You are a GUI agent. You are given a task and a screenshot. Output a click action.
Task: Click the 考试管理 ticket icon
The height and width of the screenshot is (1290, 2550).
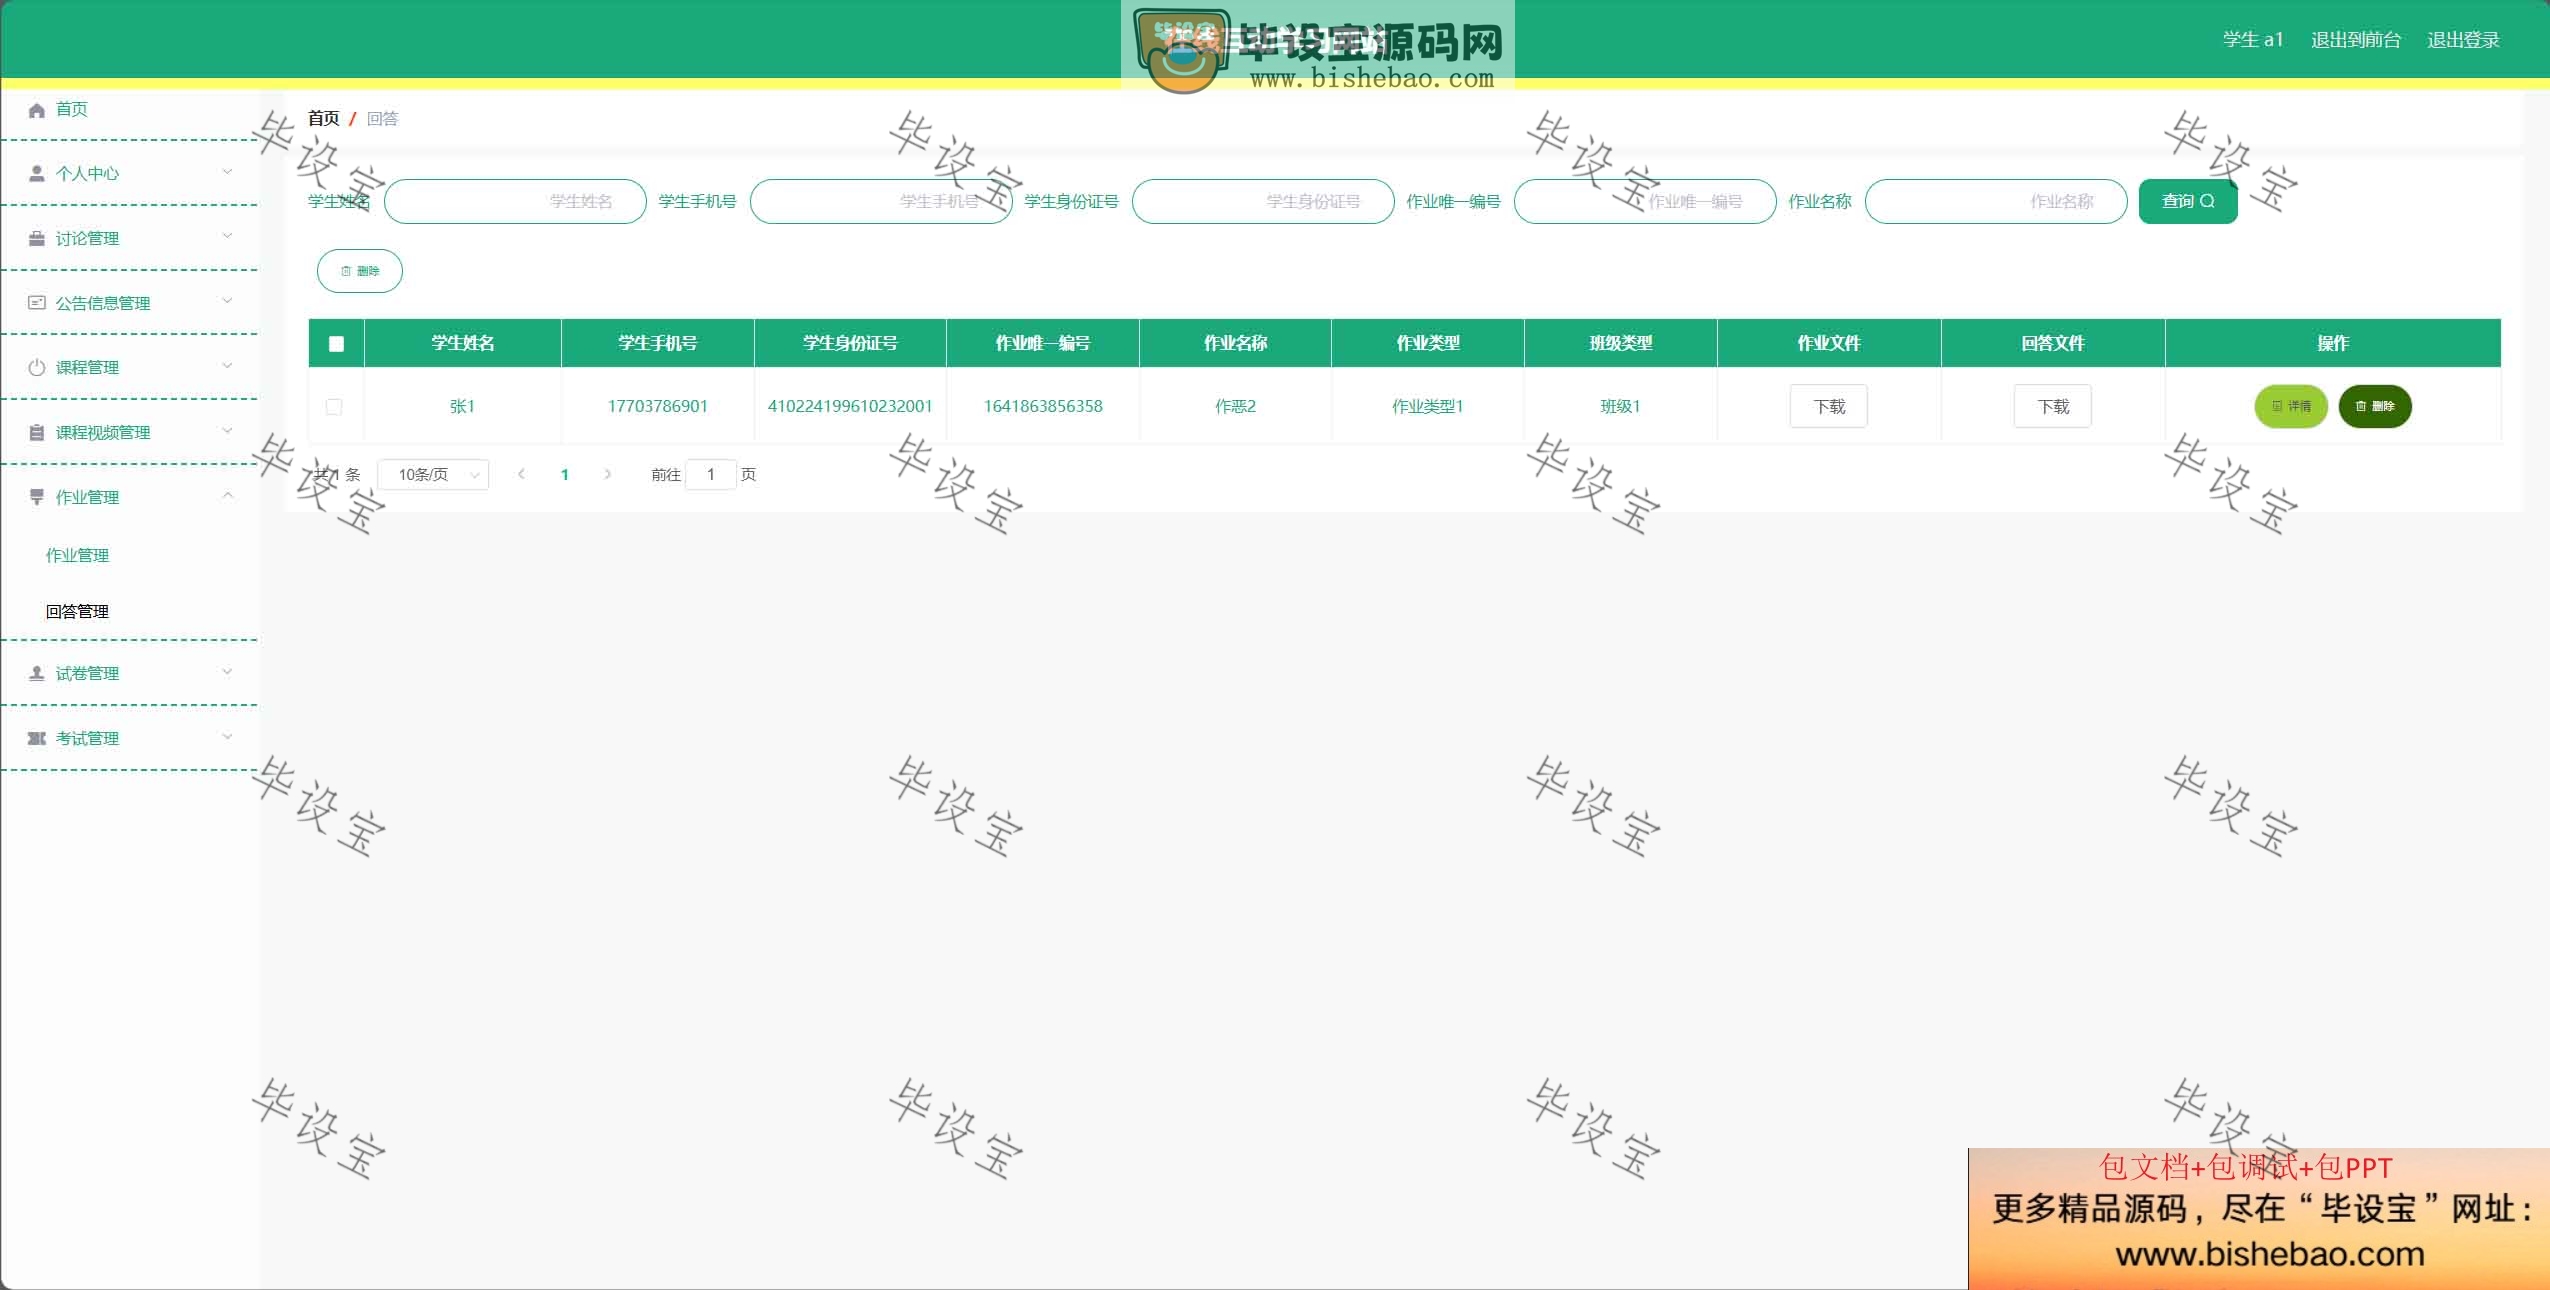37,739
